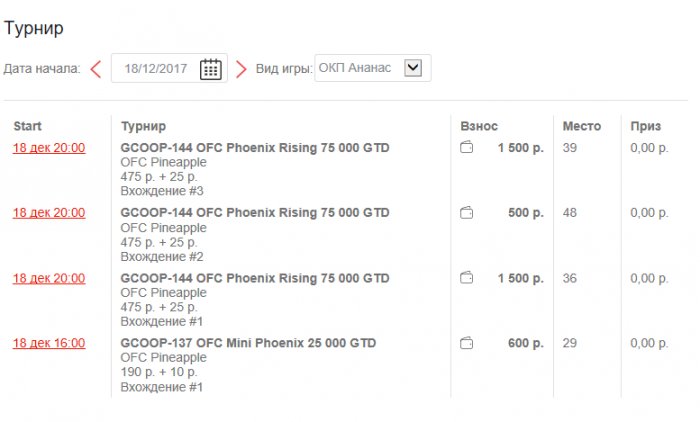Click the Приз column header
The height and width of the screenshot is (422, 700).
(645, 126)
